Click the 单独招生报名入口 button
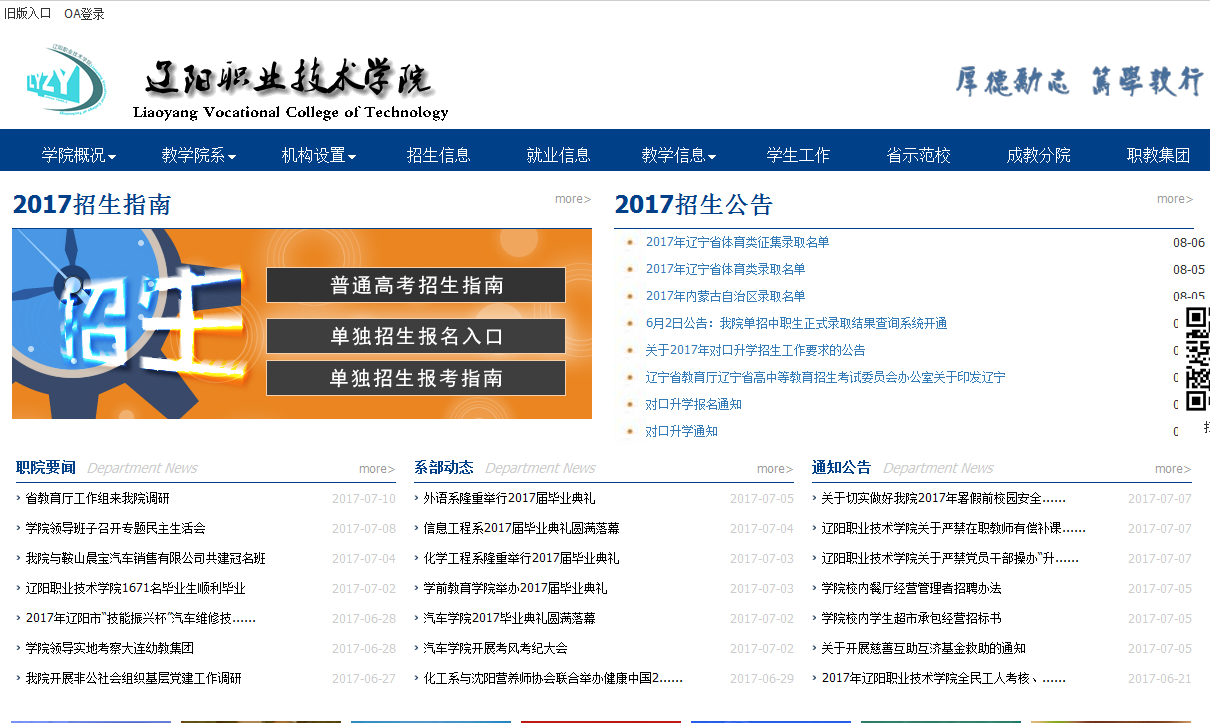The image size is (1210, 723). tap(416, 336)
